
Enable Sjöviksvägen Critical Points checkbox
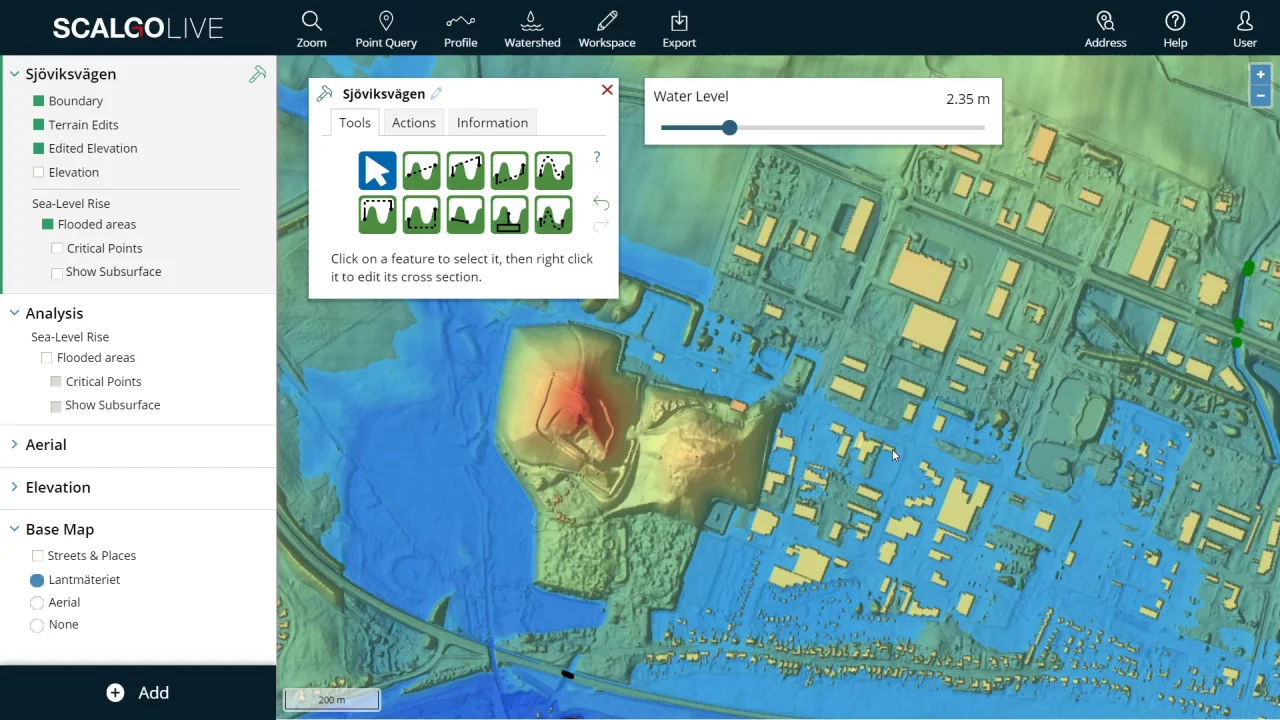pyautogui.click(x=57, y=249)
